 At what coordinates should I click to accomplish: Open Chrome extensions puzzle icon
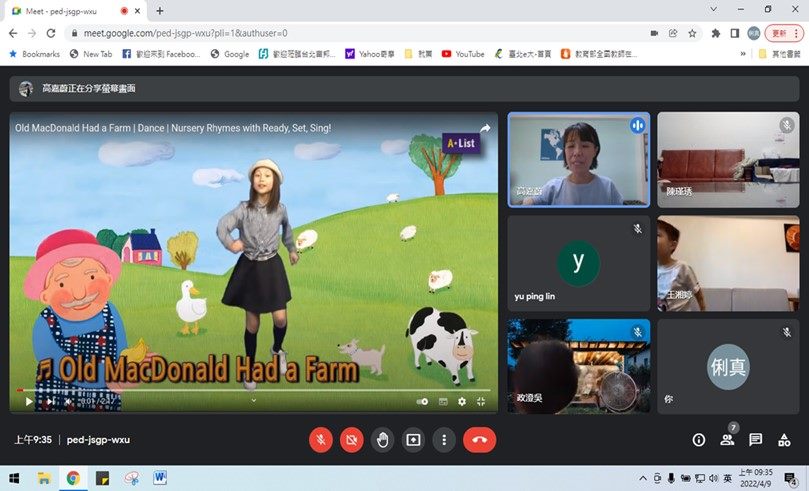click(x=716, y=32)
